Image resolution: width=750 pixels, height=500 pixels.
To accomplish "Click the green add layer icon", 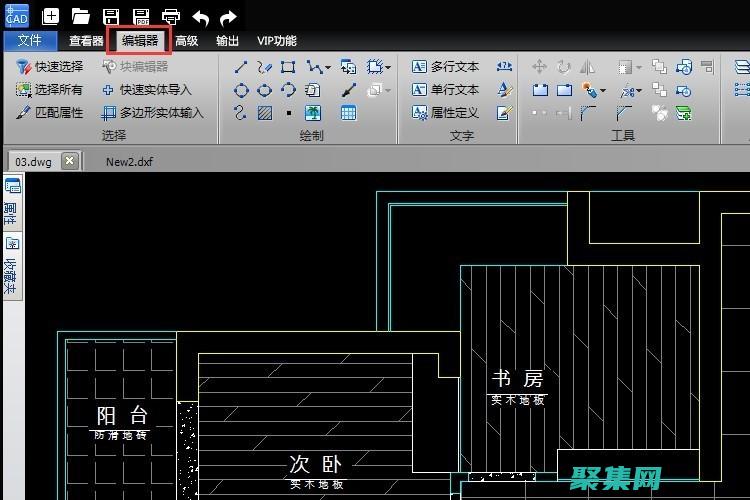I will point(683,113).
